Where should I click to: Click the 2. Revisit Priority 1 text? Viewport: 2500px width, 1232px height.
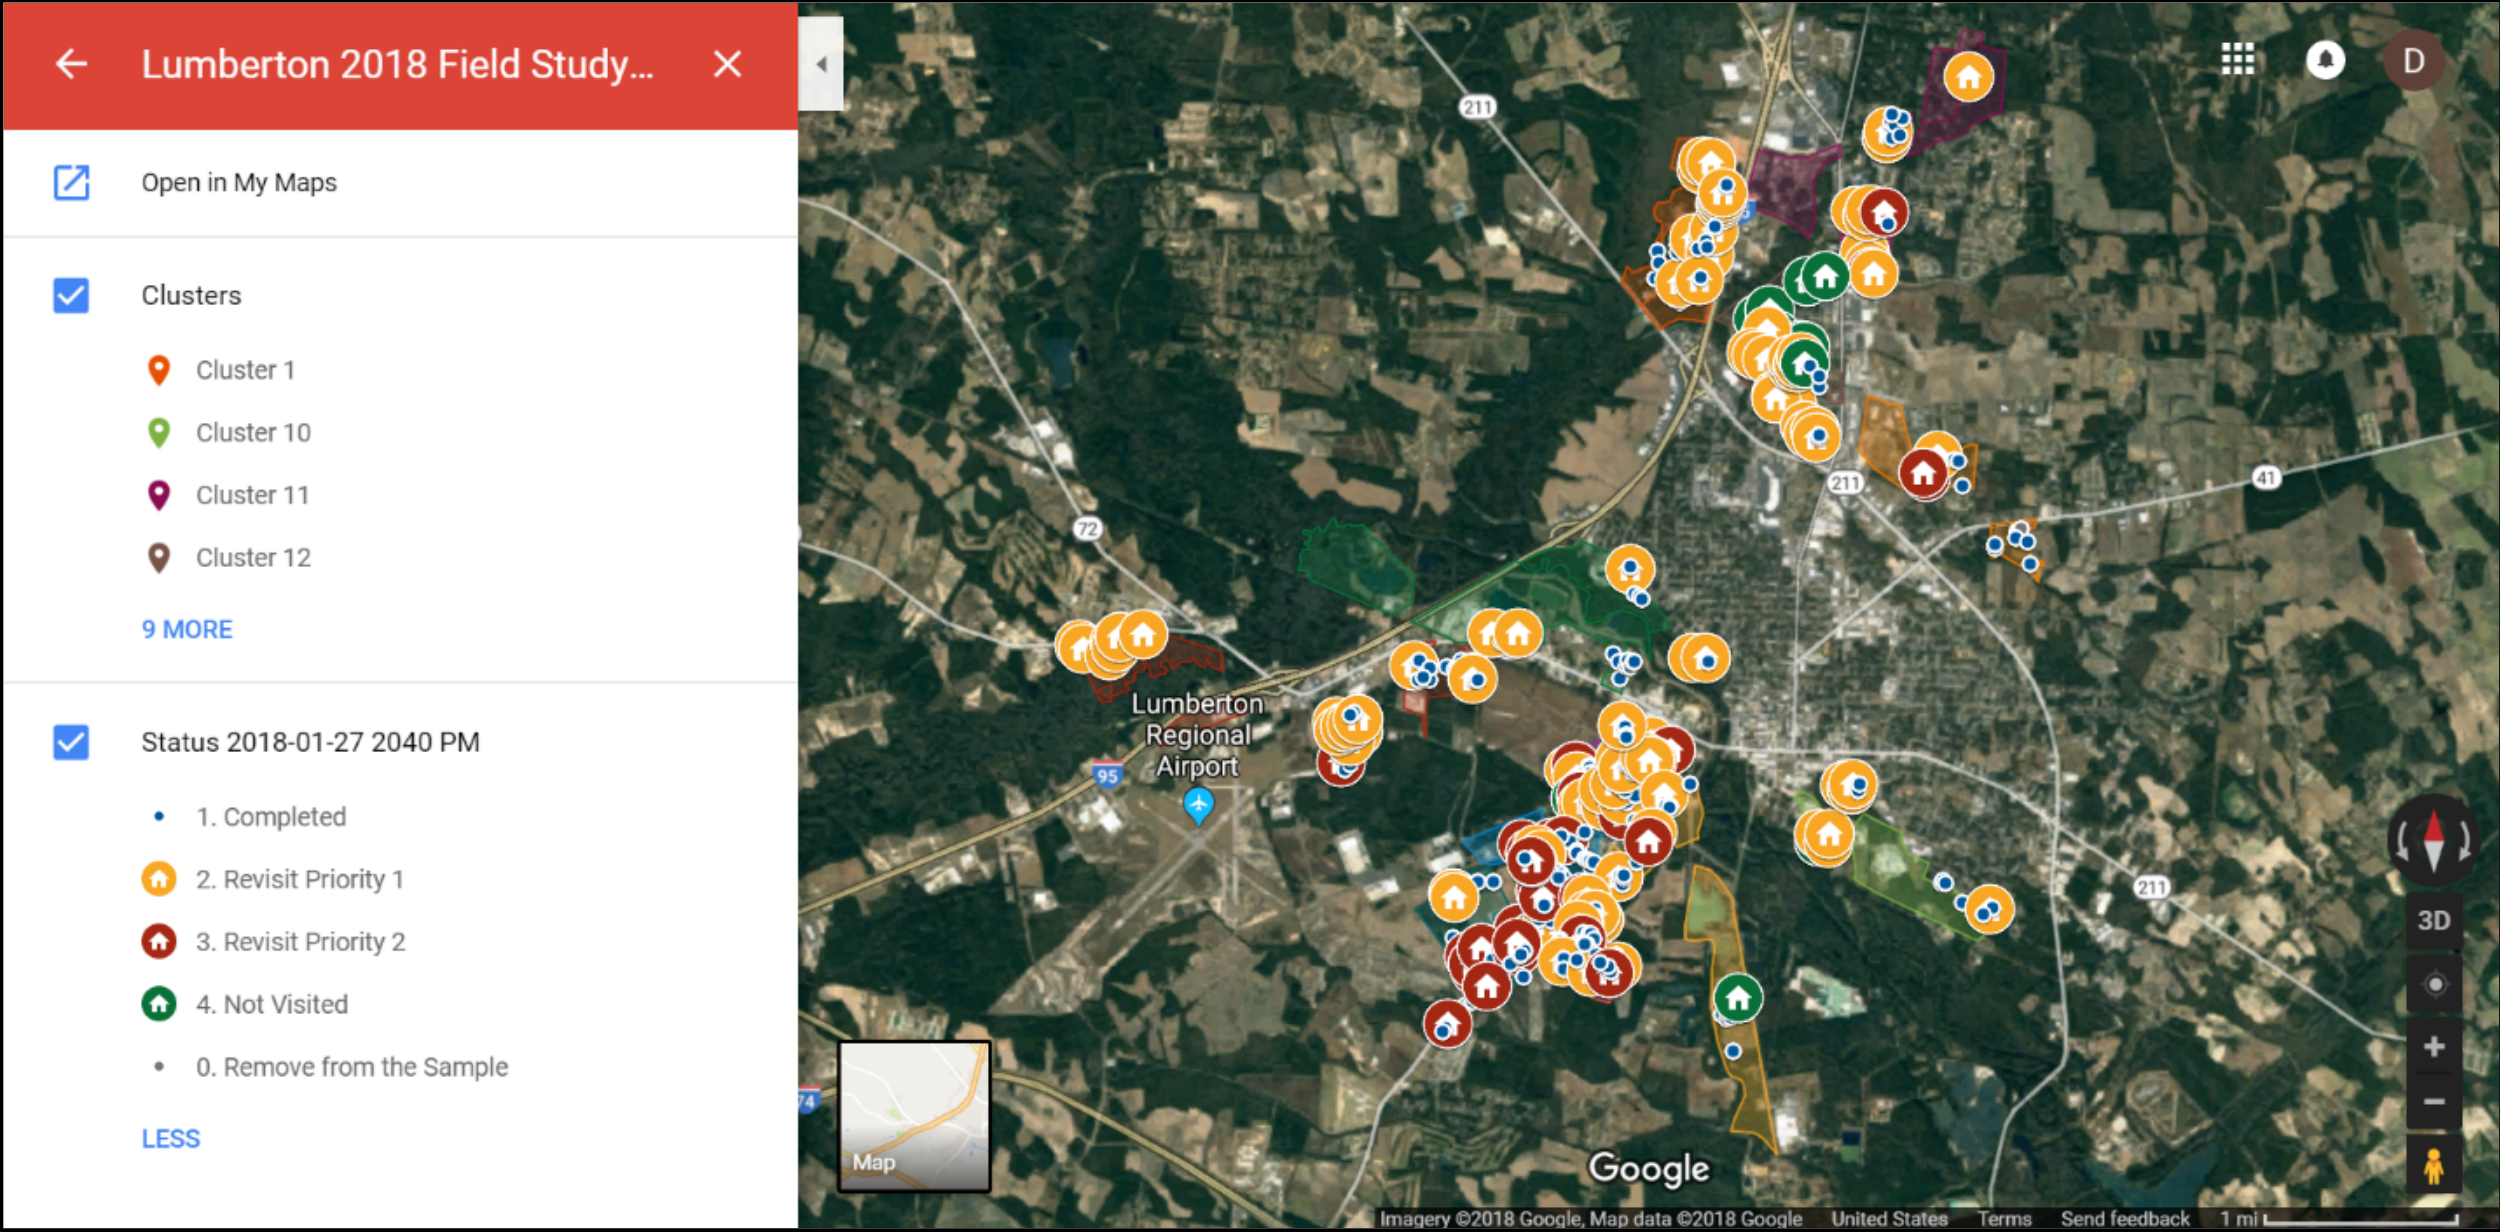tap(300, 879)
